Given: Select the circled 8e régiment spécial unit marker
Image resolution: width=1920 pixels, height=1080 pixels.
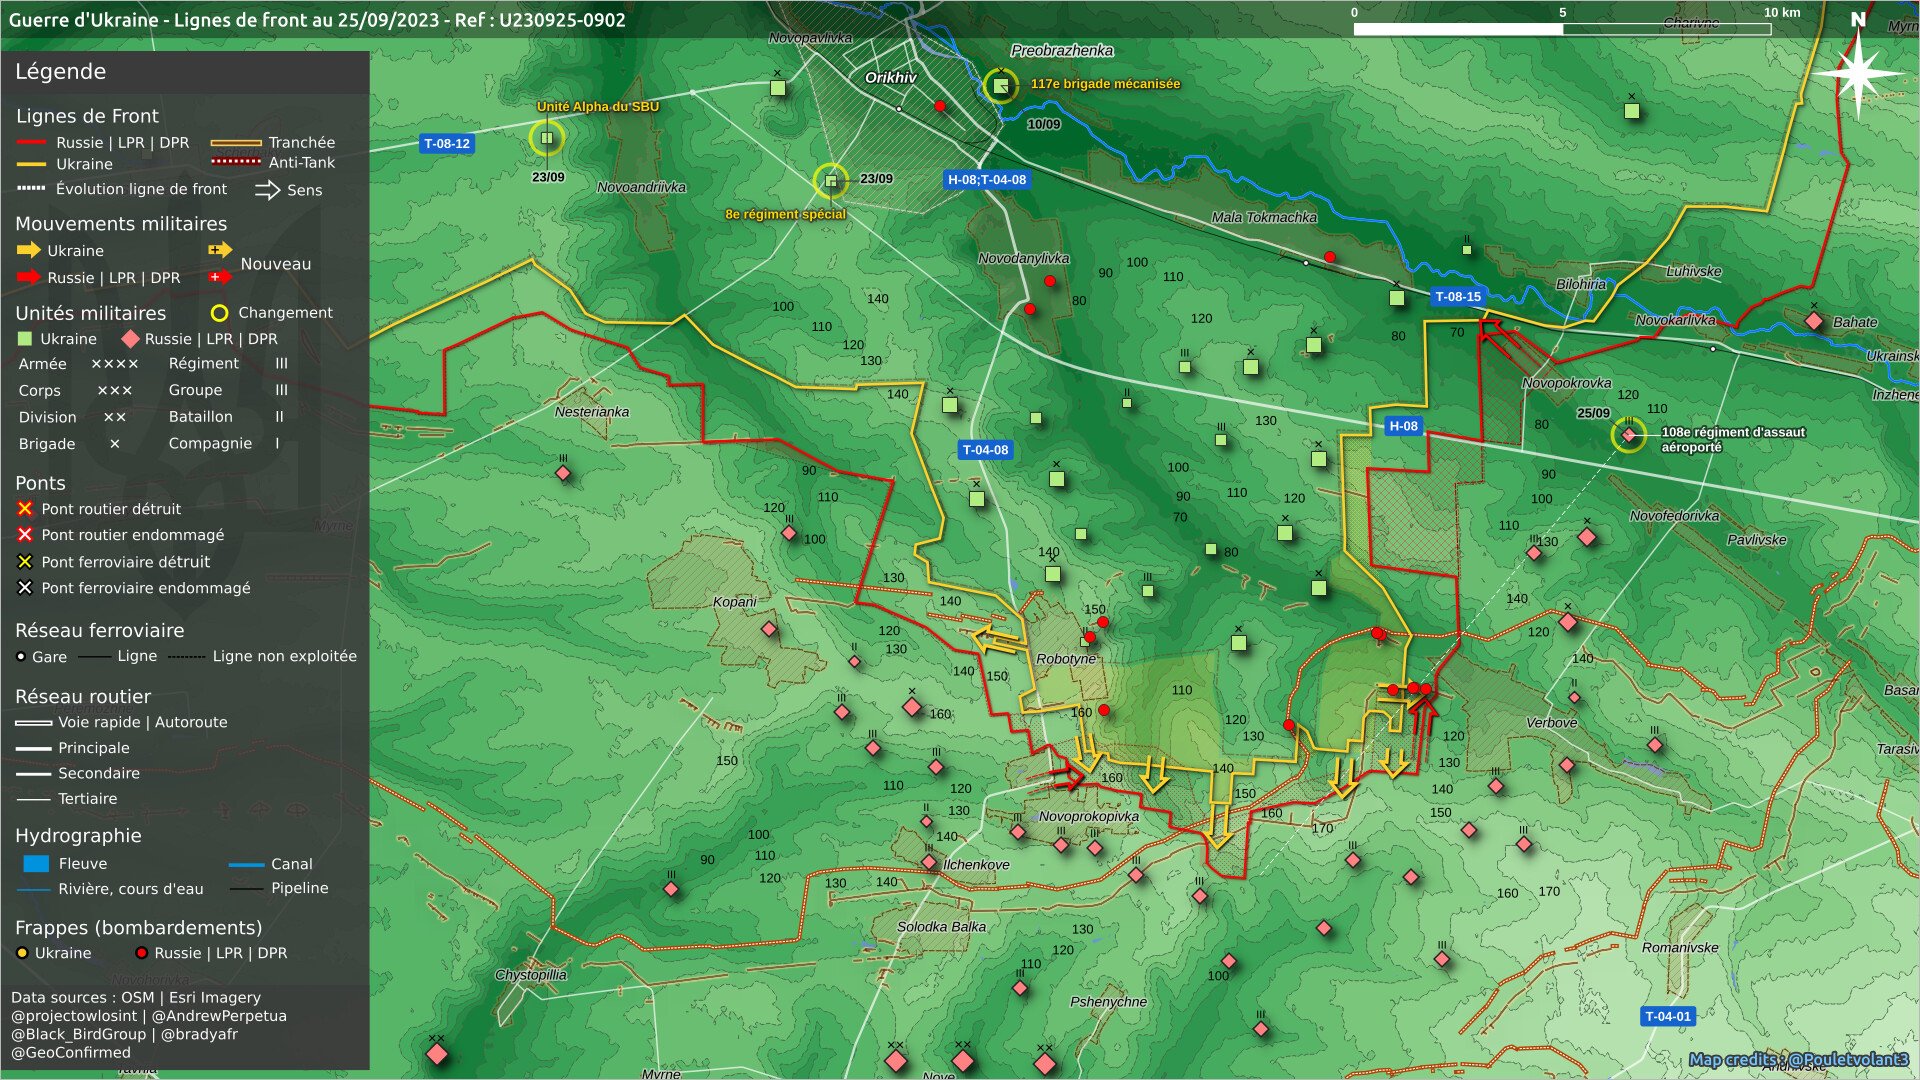Looking at the screenshot, I should 831,181.
